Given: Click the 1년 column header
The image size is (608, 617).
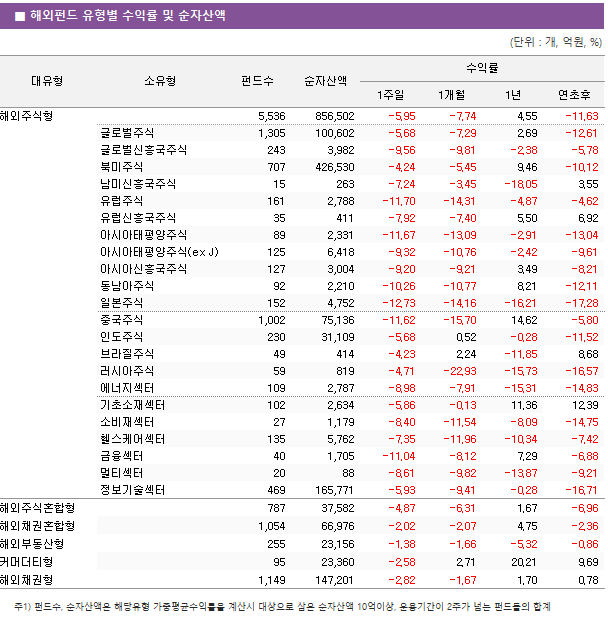Looking at the screenshot, I should pos(513,95).
